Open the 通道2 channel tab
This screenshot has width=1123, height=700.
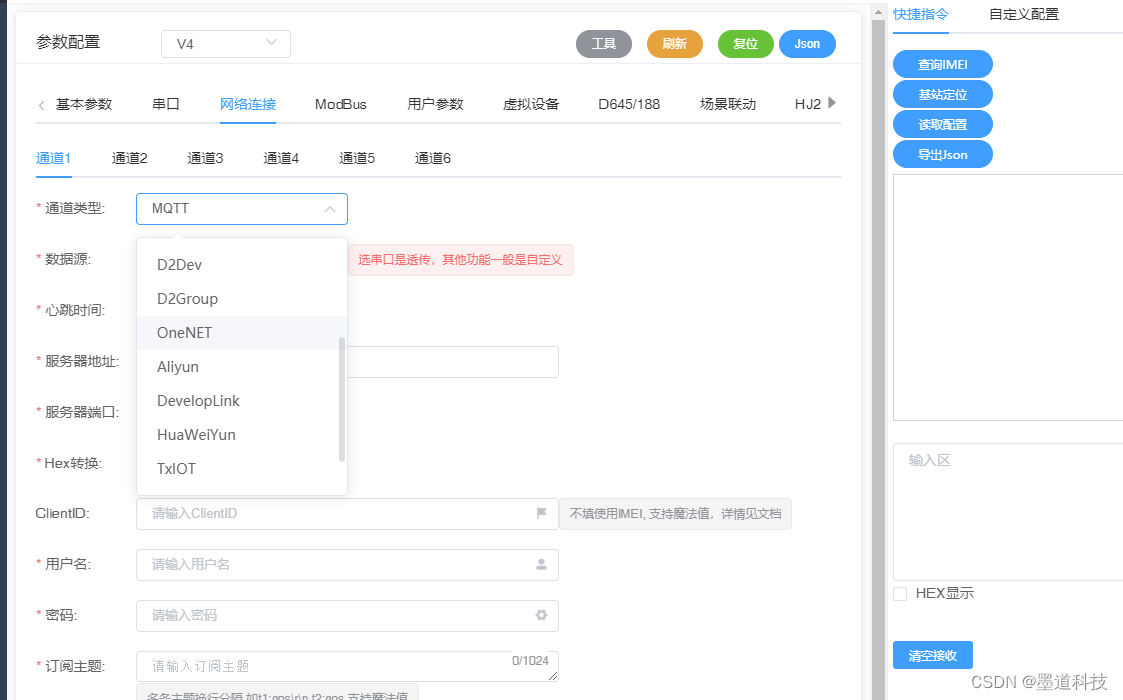(x=129, y=157)
